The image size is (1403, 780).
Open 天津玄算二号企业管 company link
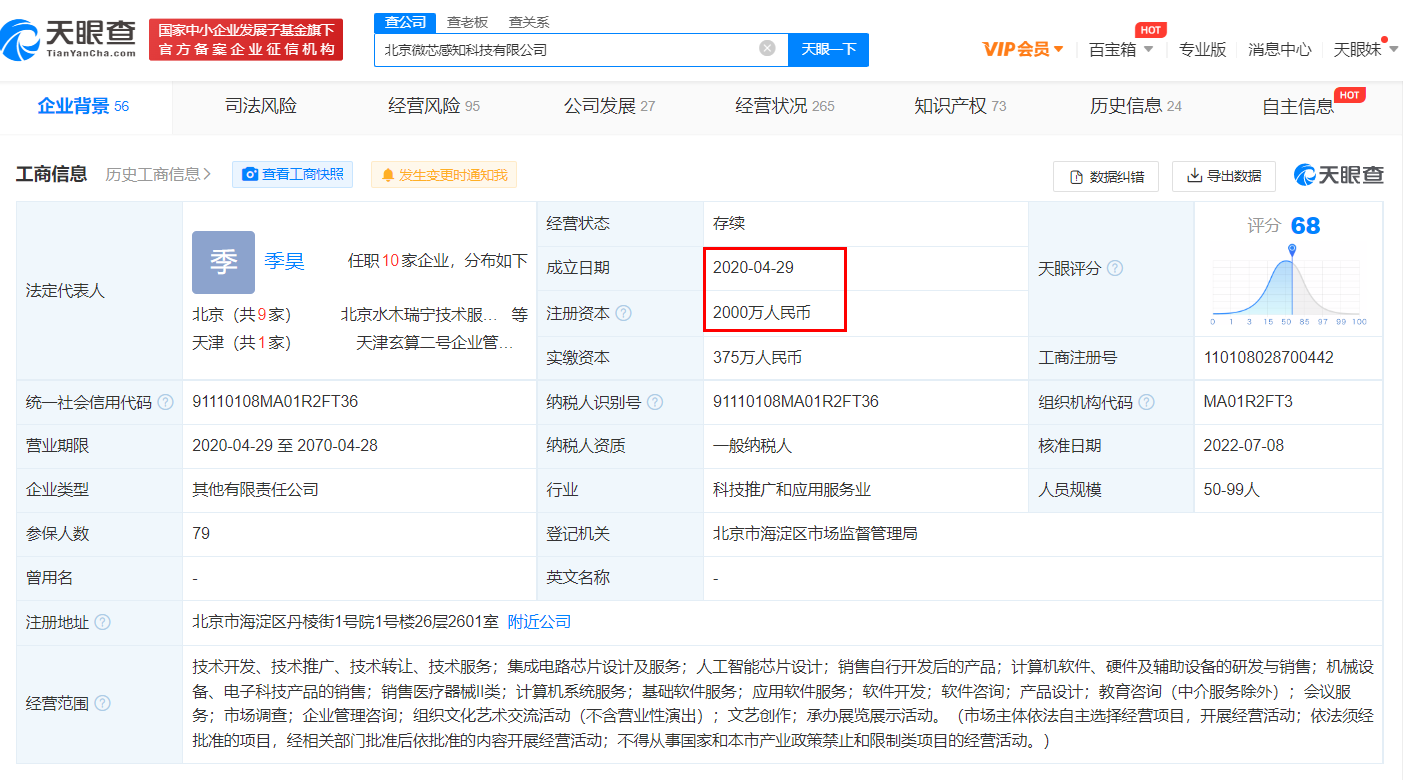tap(435, 343)
